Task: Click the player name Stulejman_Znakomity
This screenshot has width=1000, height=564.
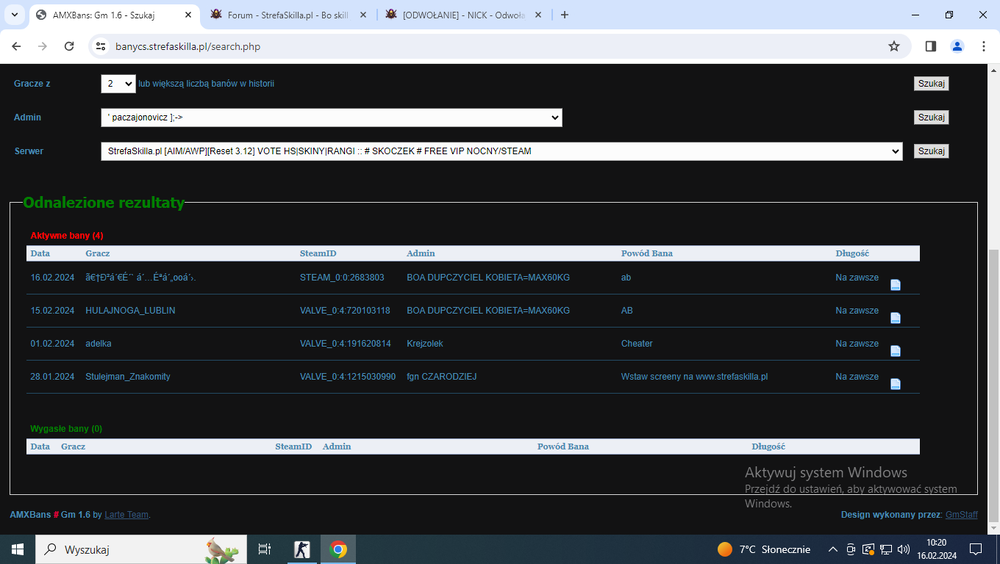Action: (128, 377)
